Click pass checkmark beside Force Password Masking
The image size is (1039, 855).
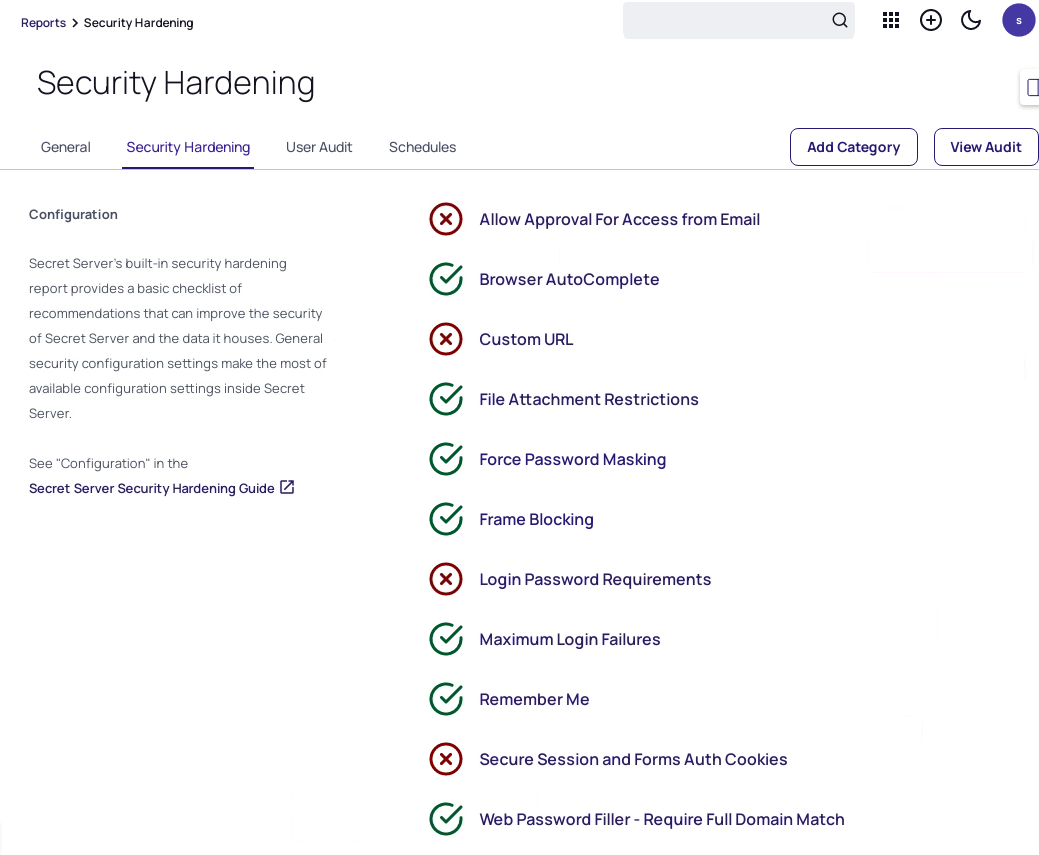446,459
